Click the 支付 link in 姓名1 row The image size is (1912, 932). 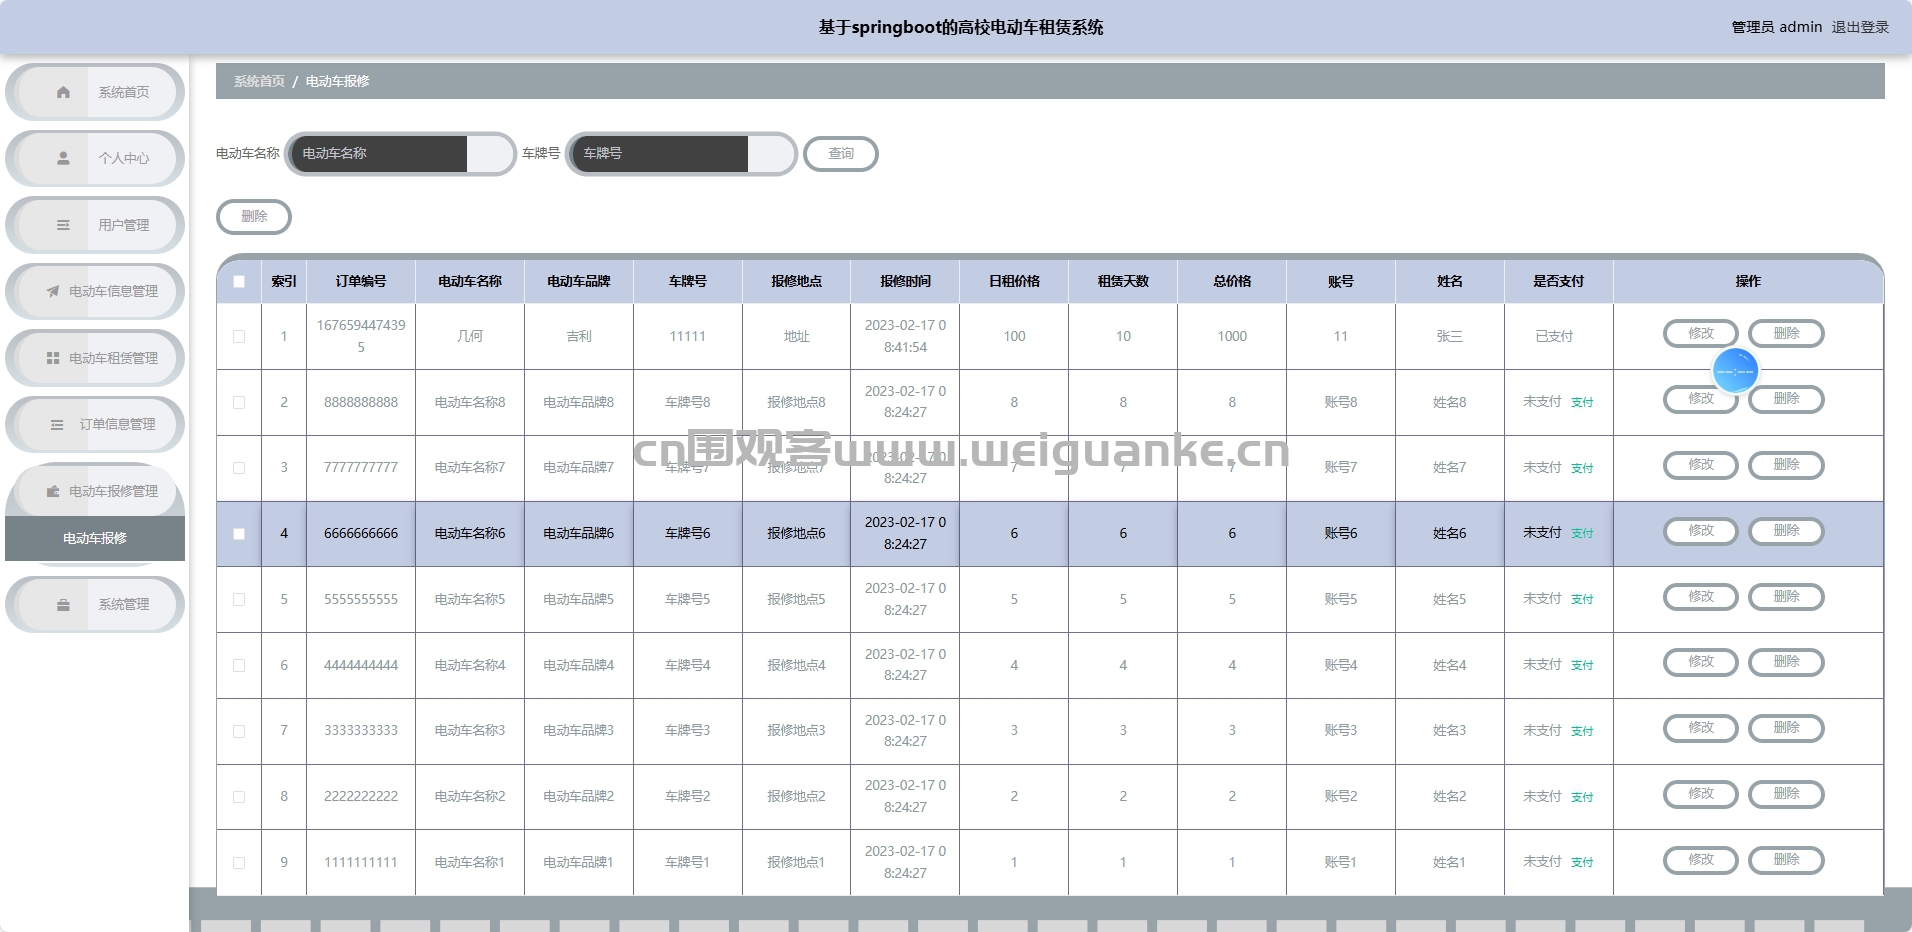pos(1582,862)
